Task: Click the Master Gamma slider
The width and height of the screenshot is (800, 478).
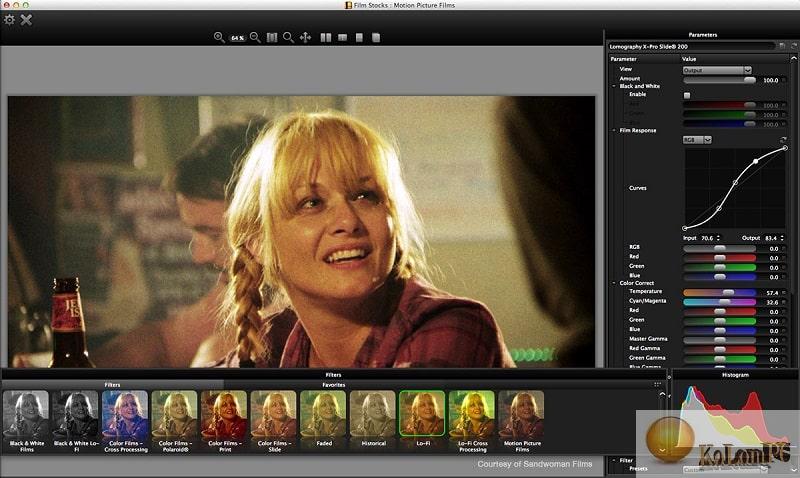Action: (x=719, y=340)
